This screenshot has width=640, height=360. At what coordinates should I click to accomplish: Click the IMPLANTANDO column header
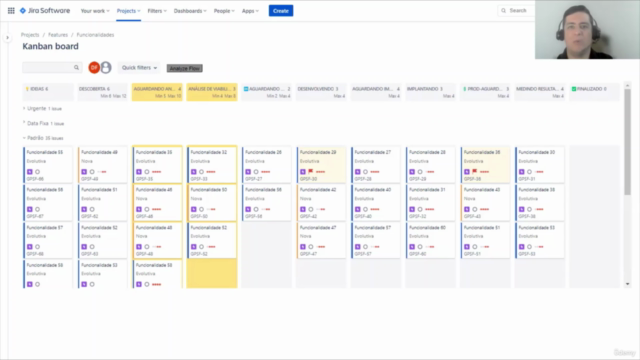[x=431, y=92]
